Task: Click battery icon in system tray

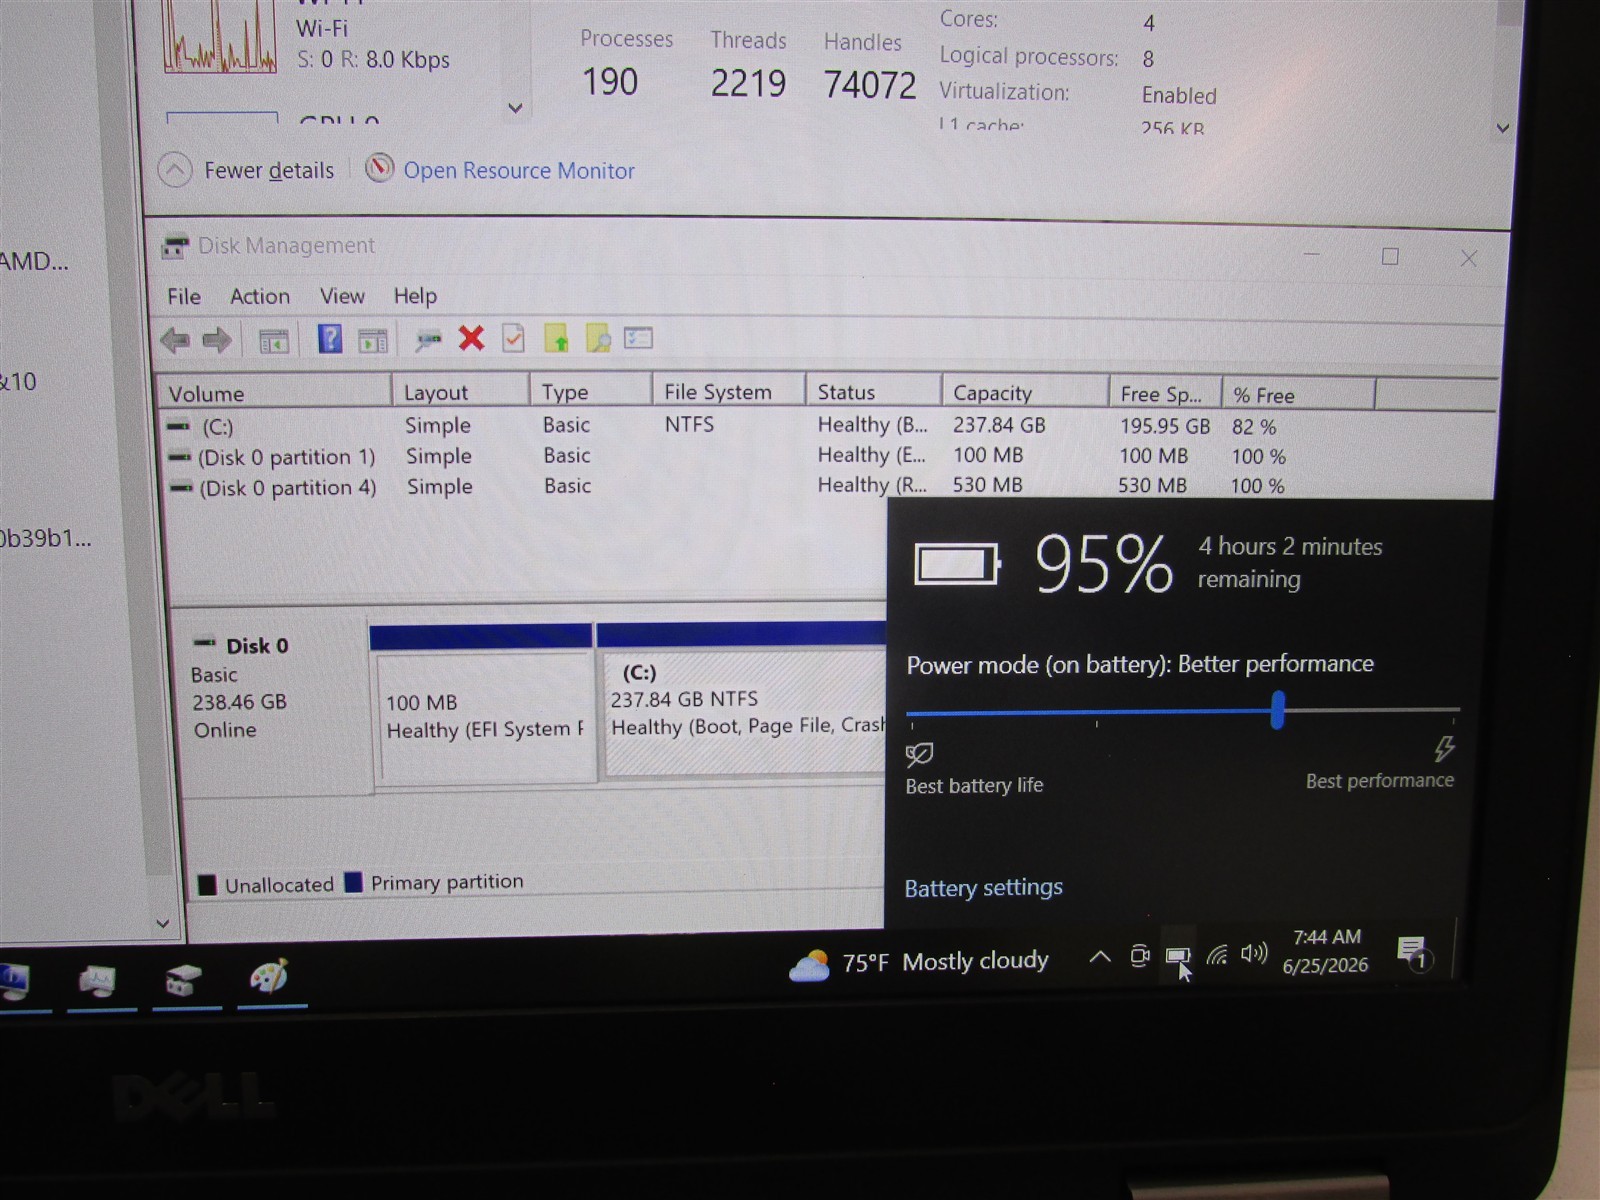Action: [1177, 958]
